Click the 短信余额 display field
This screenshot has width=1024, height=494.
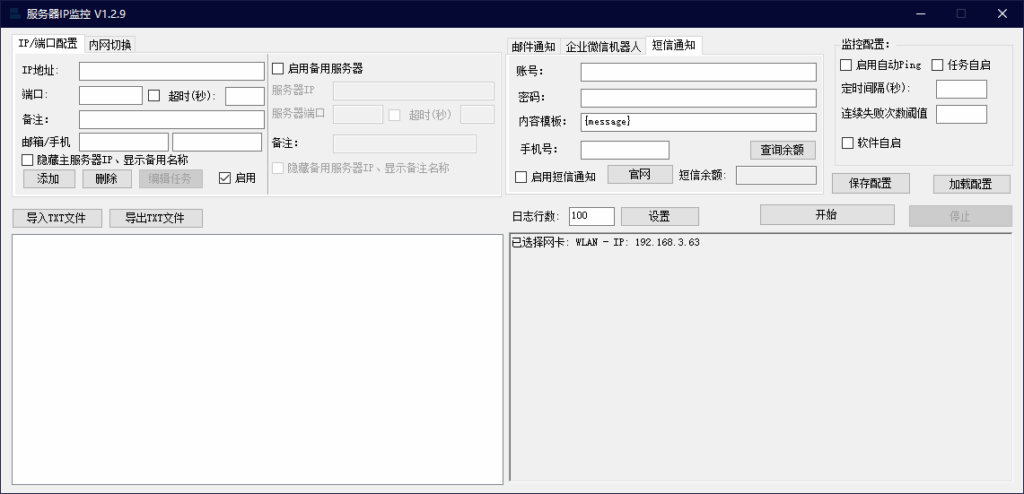[x=776, y=175]
